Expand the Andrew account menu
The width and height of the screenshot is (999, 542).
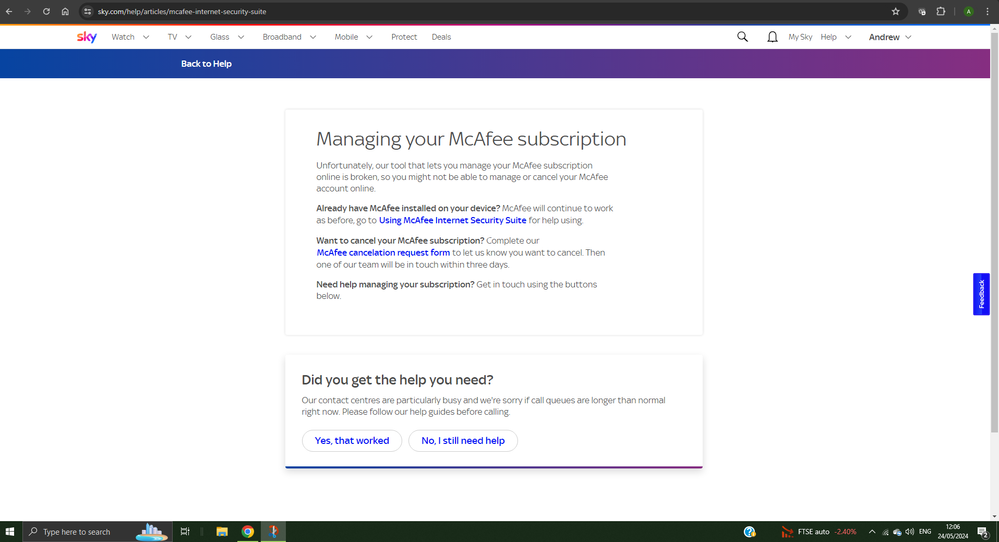click(890, 37)
